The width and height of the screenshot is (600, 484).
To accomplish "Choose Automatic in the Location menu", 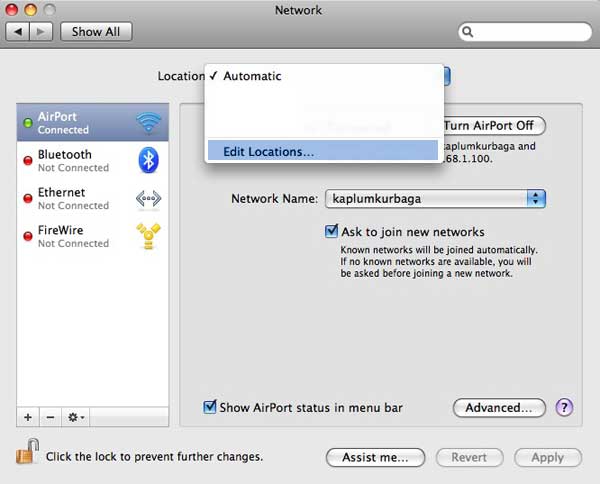I will [x=323, y=76].
